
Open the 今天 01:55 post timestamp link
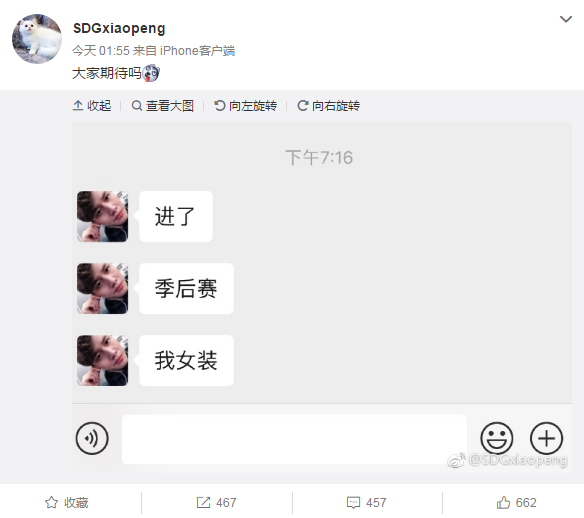101,51
